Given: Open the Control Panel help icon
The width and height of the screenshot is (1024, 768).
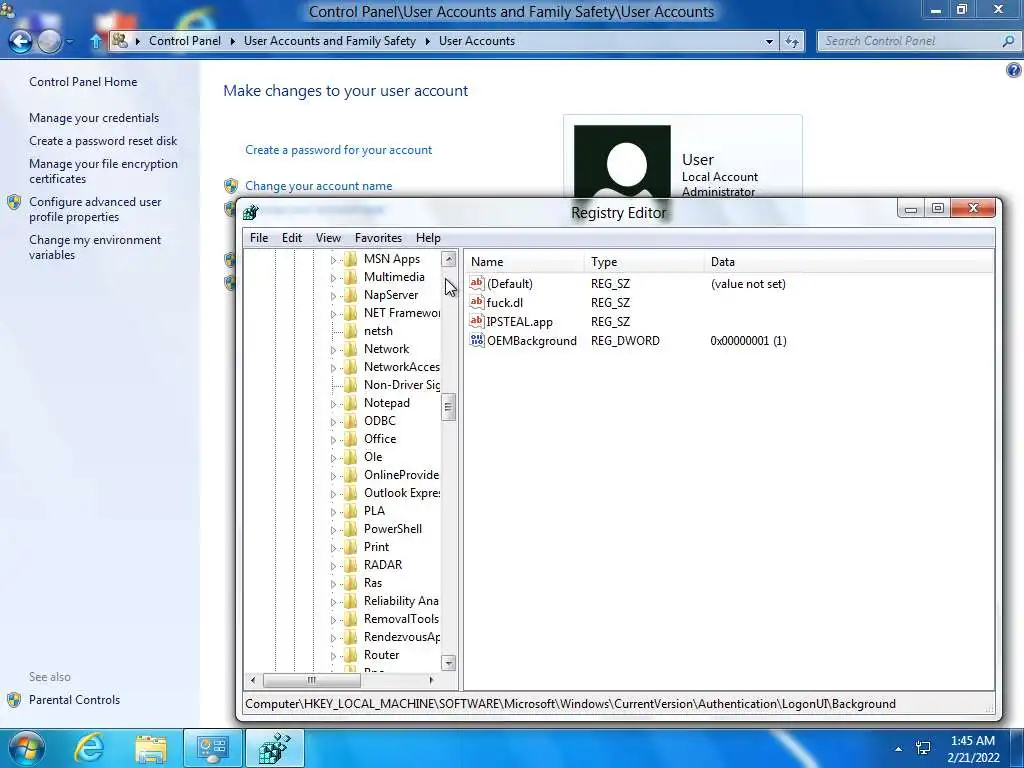Looking at the screenshot, I should [x=1014, y=71].
